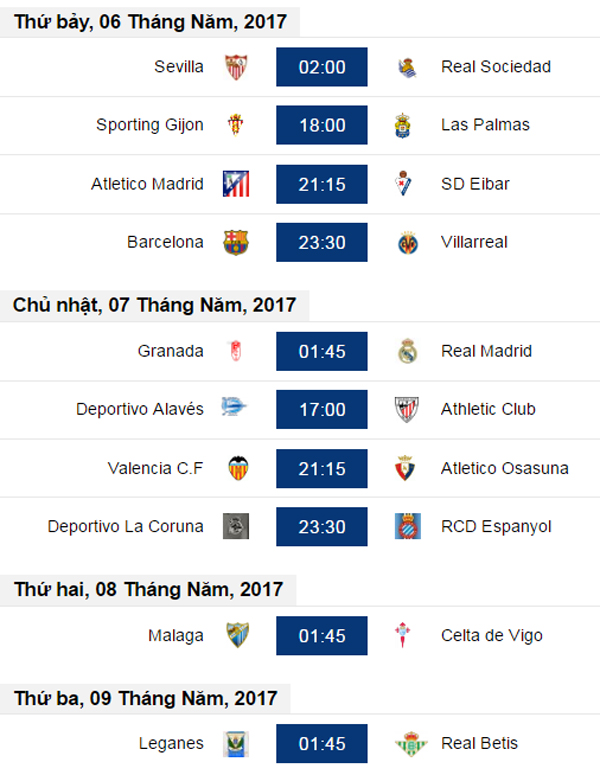Click the RCD Espanyol crest icon
Viewport: 600px width, 775px height.
click(408, 526)
